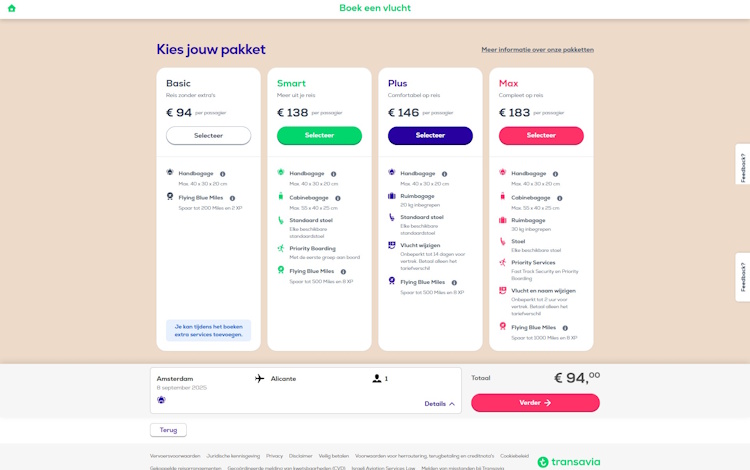The image size is (750, 470).
Task: Select the green Smart package button
Action: point(320,136)
